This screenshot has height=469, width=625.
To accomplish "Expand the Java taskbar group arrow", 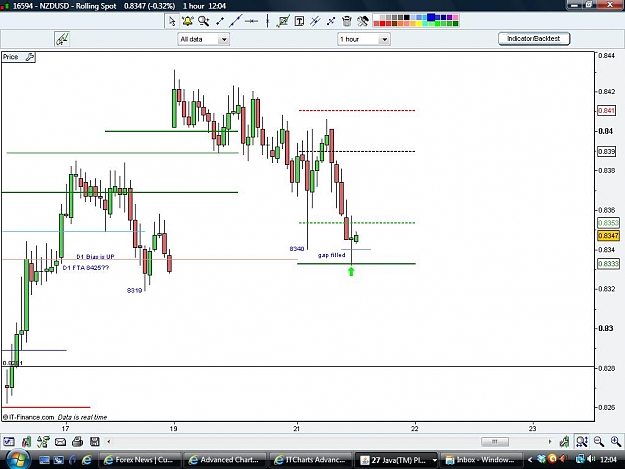I will 434,460.
